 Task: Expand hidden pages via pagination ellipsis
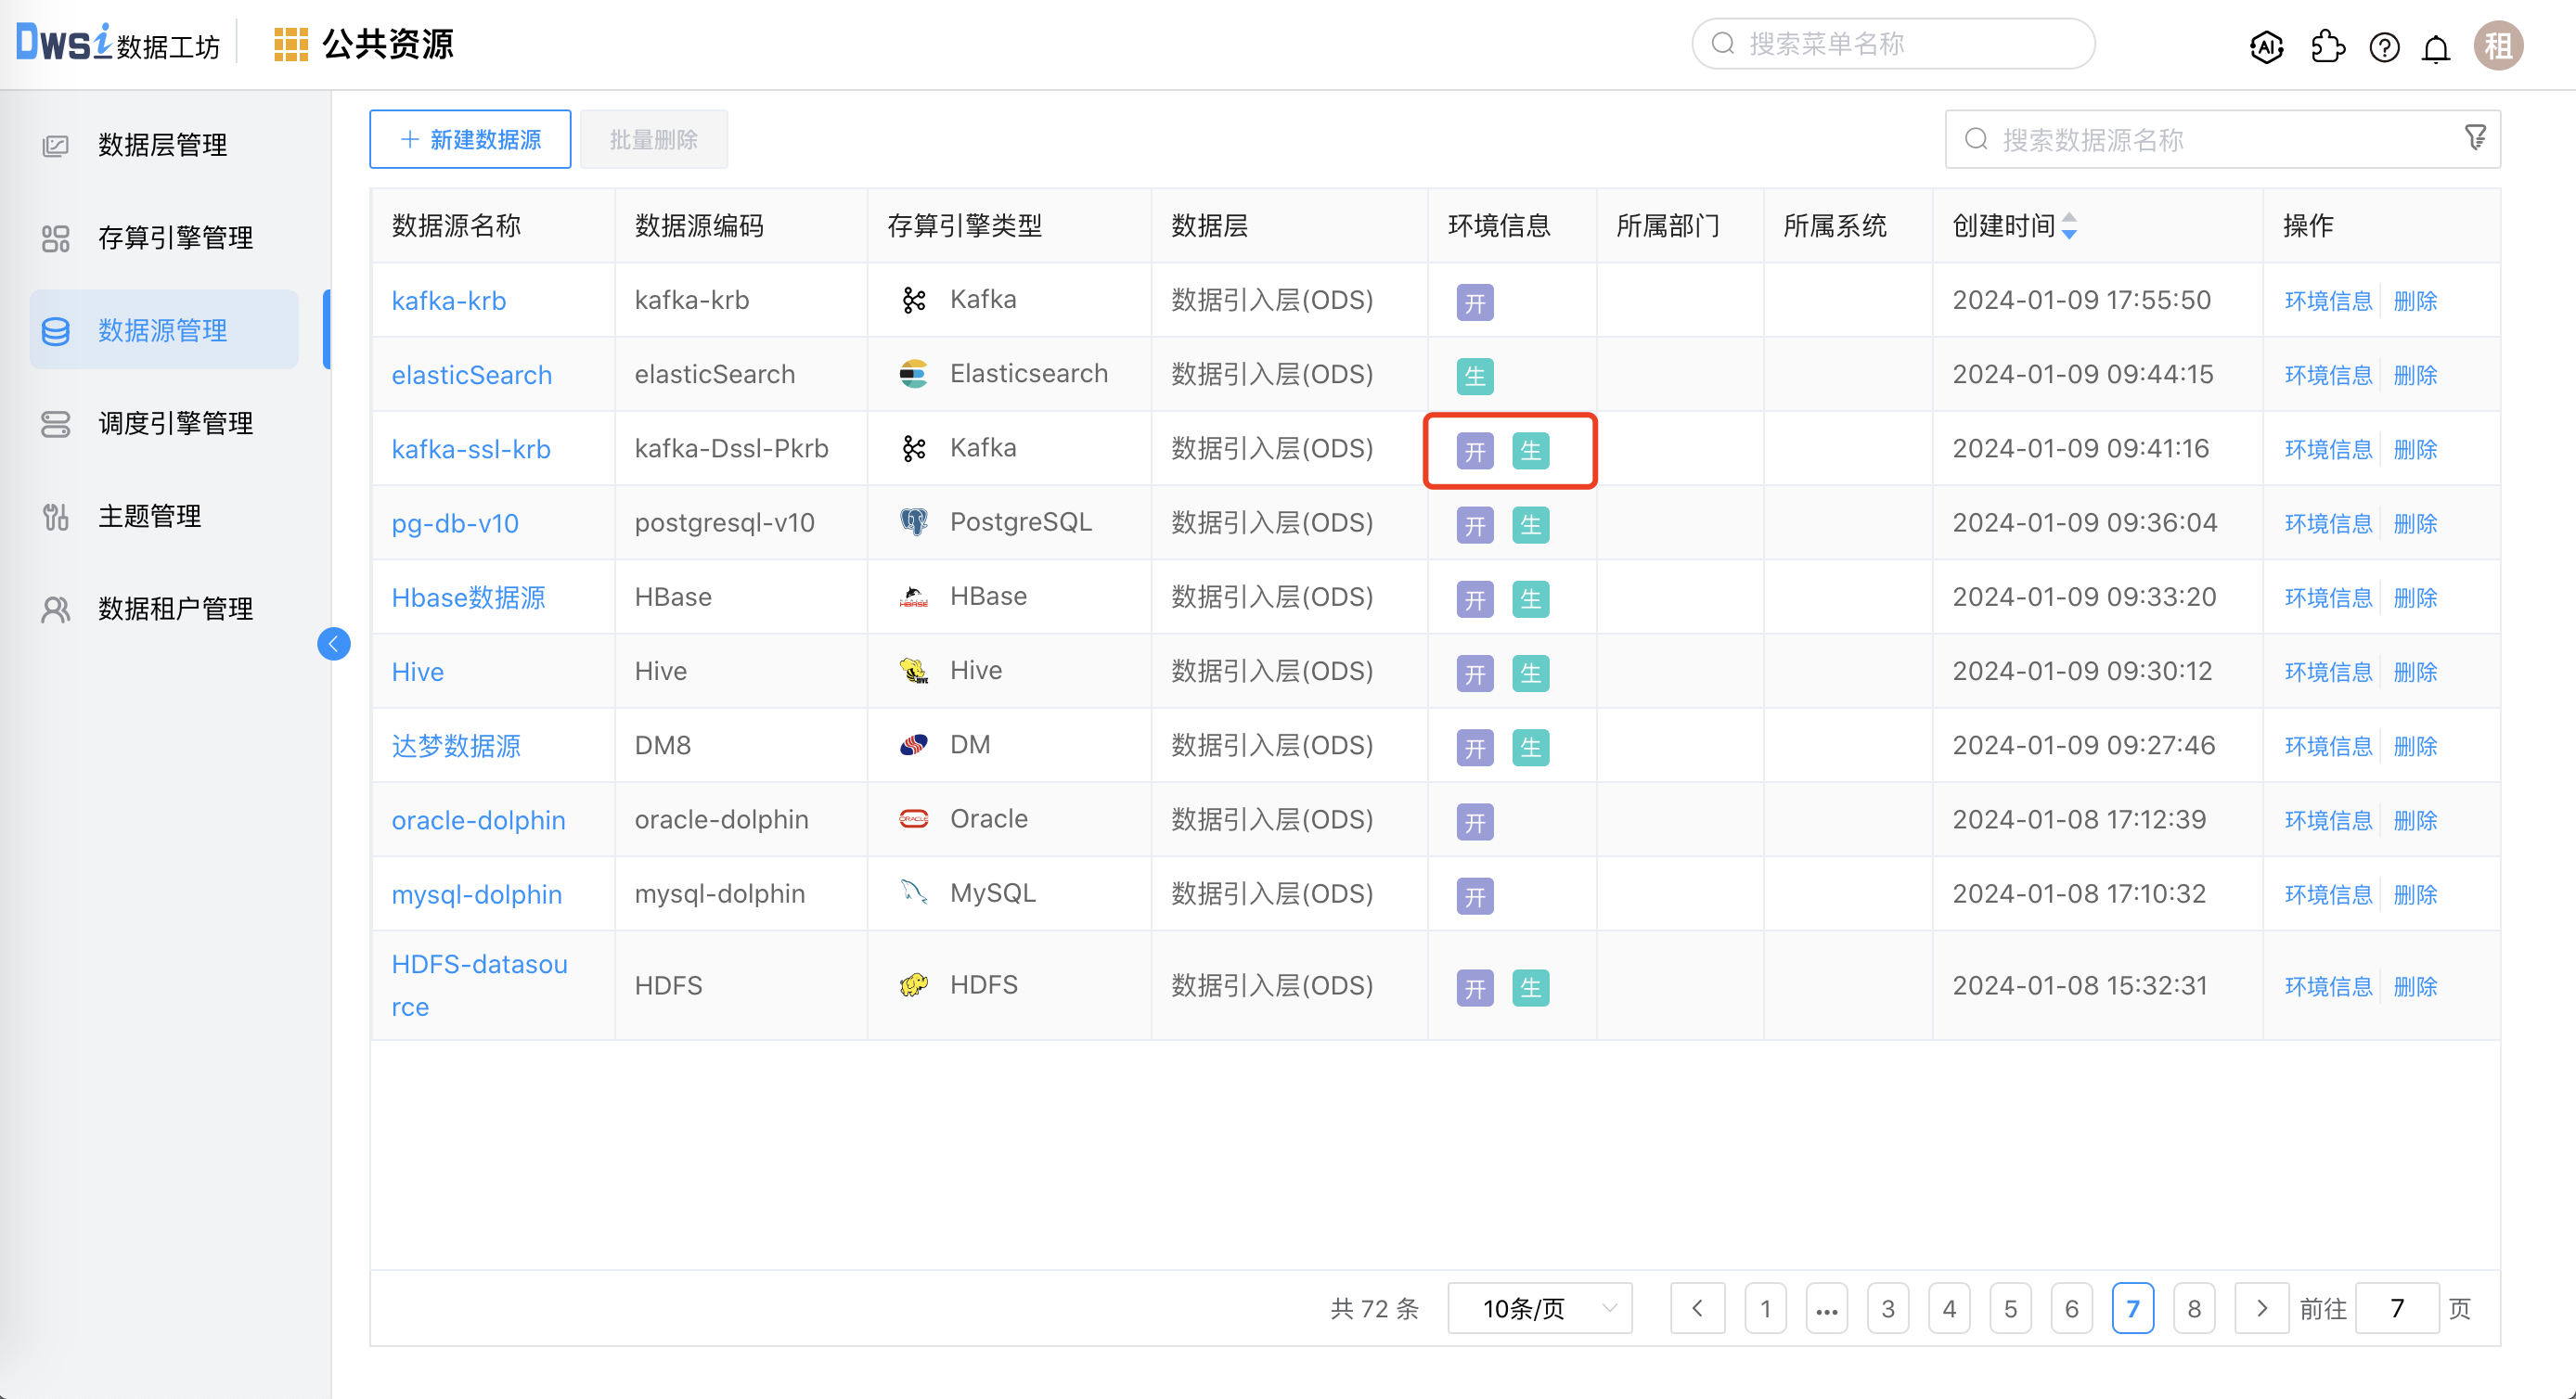point(1827,1307)
